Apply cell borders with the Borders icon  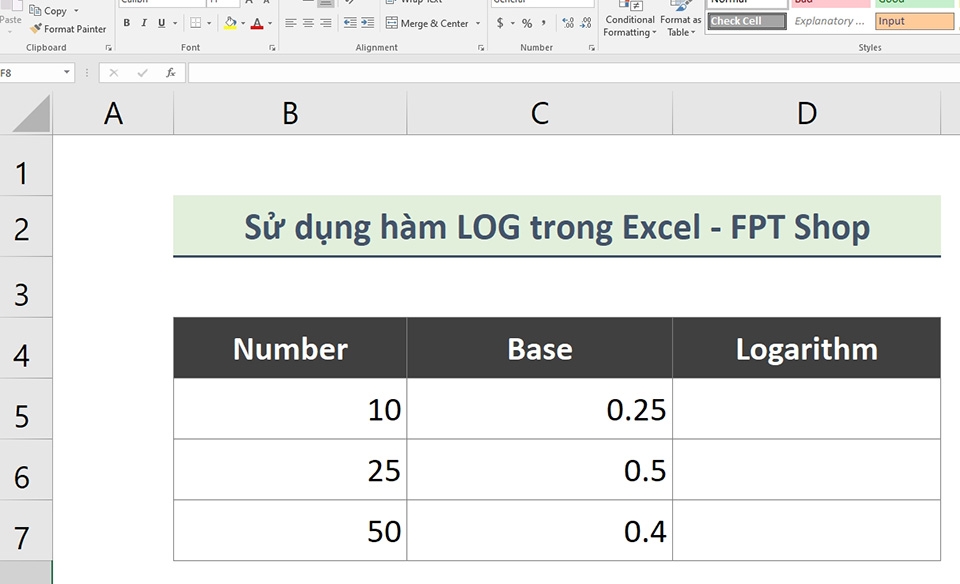pyautogui.click(x=195, y=23)
